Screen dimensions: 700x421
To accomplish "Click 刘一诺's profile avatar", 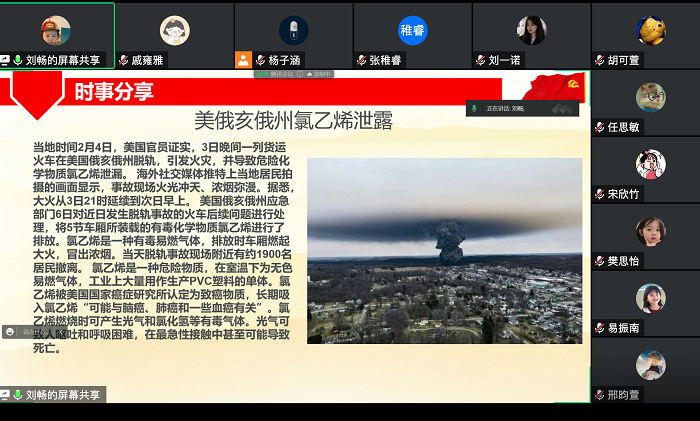I will tap(531, 29).
